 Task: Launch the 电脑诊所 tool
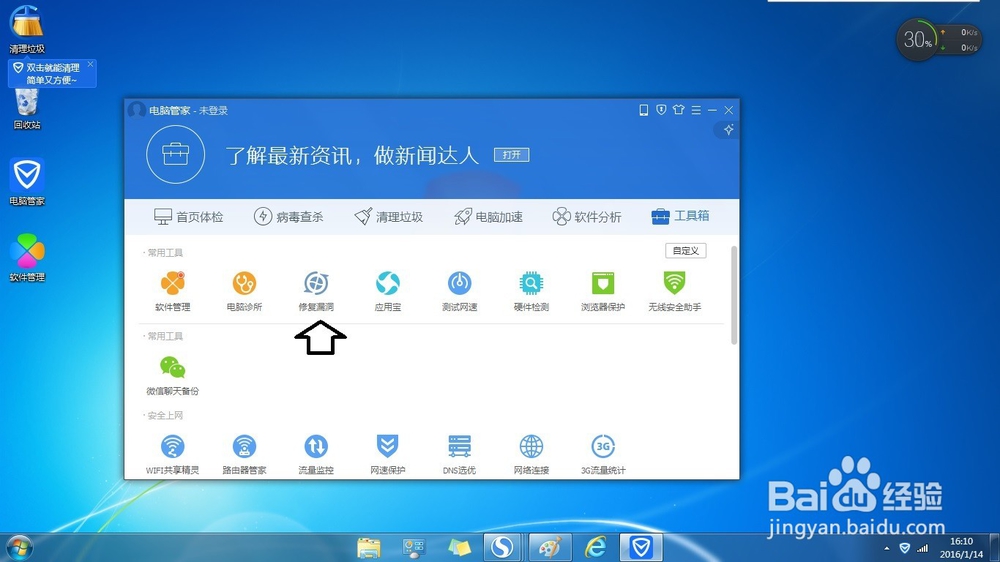point(244,283)
